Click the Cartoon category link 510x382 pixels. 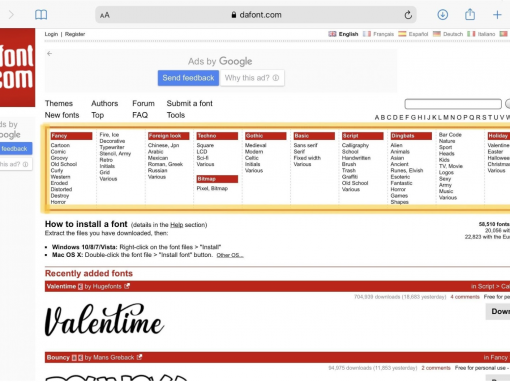tap(60, 145)
